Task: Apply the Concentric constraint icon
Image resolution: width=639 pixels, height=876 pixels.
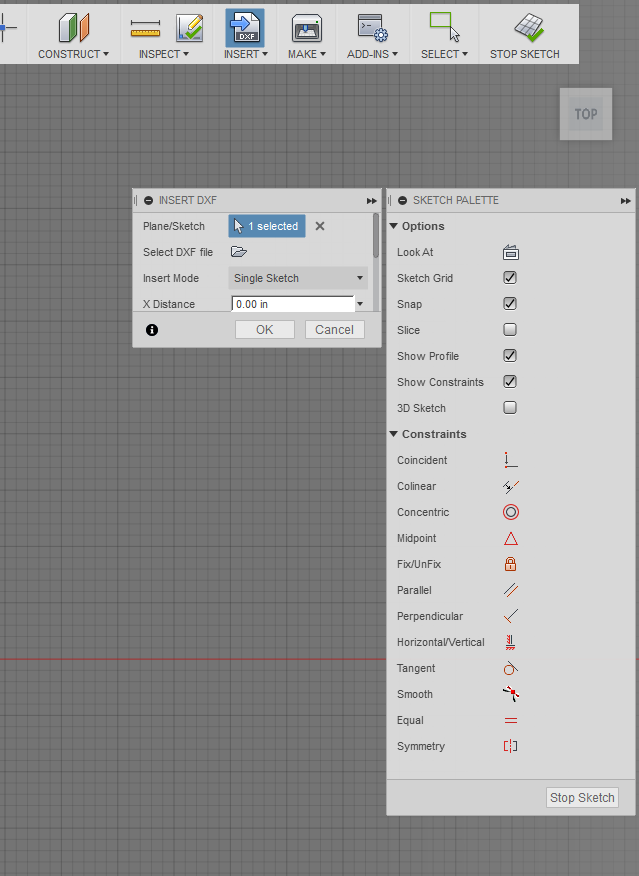Action: coord(511,512)
